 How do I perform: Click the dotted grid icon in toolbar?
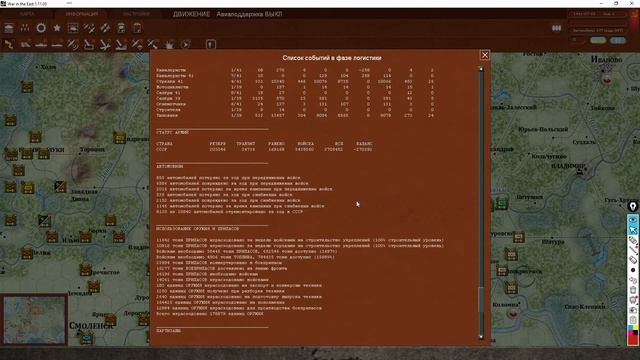click(x=25, y=28)
